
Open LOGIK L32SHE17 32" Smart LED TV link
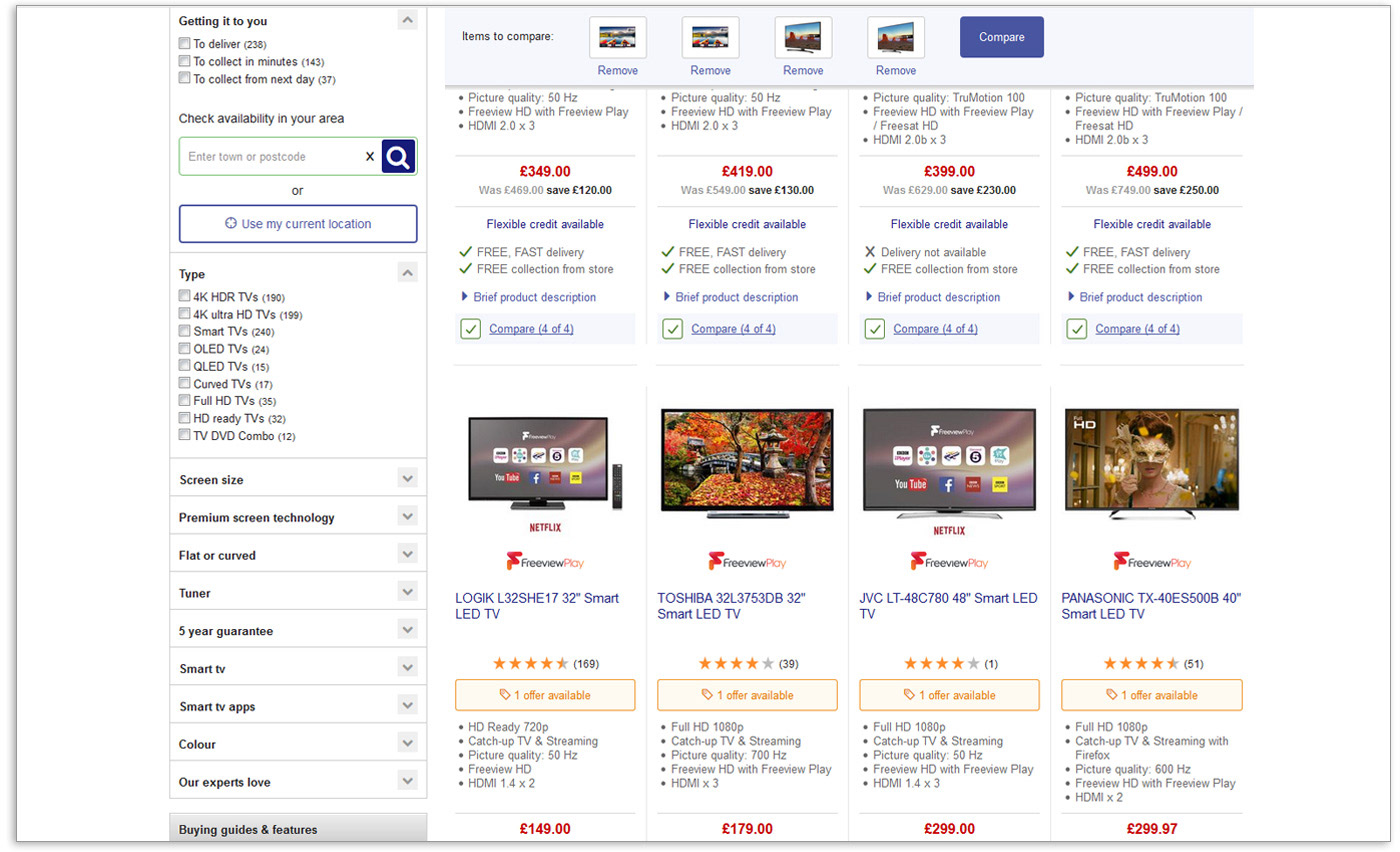(x=537, y=606)
